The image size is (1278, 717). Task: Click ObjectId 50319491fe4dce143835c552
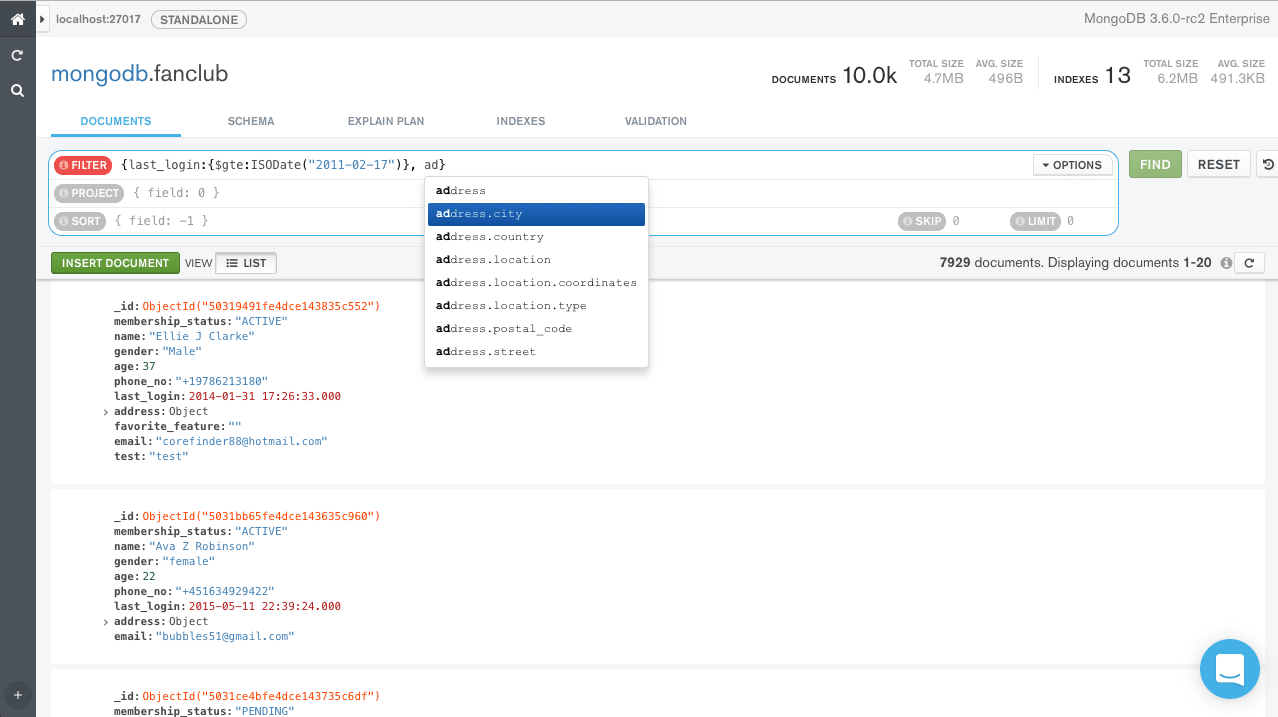click(x=261, y=306)
